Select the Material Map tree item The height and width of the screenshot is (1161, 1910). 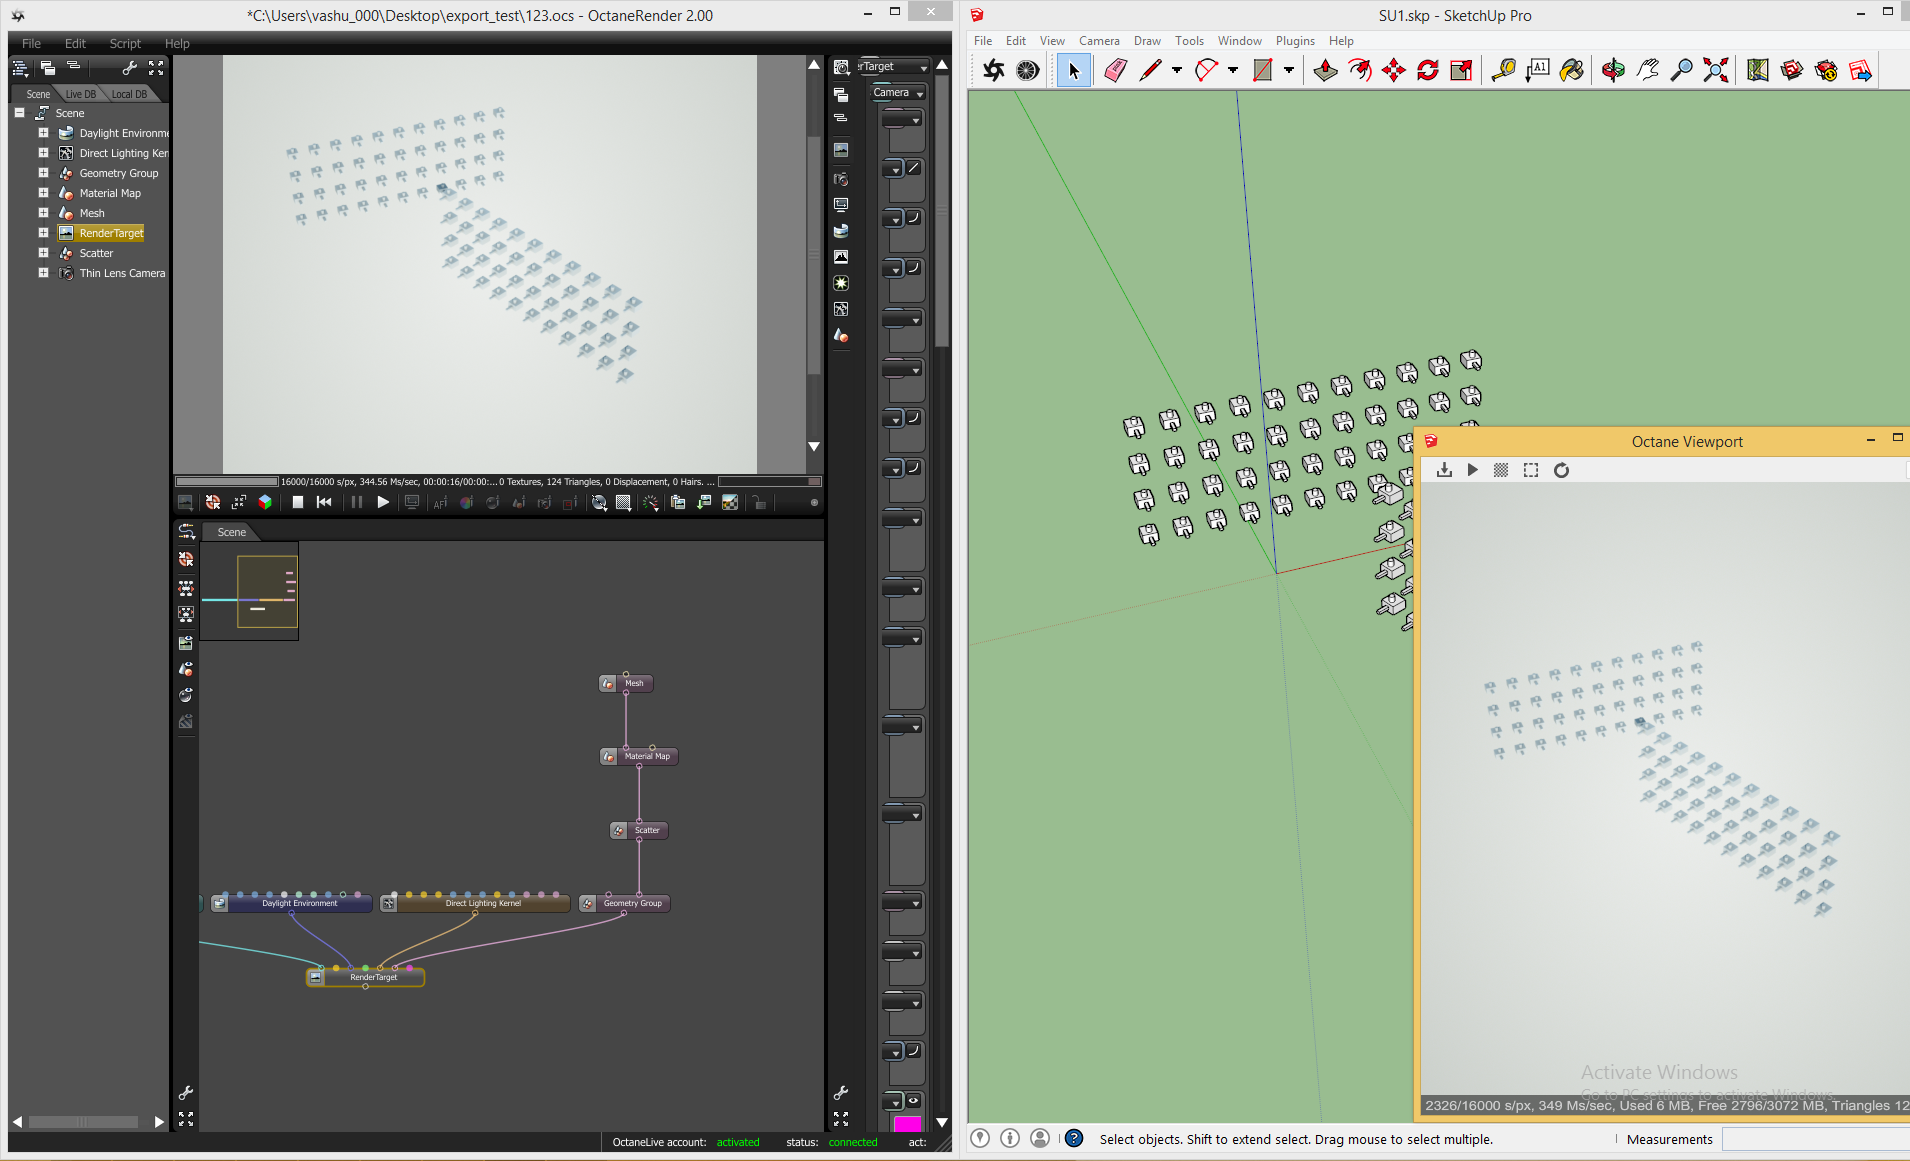(110, 193)
